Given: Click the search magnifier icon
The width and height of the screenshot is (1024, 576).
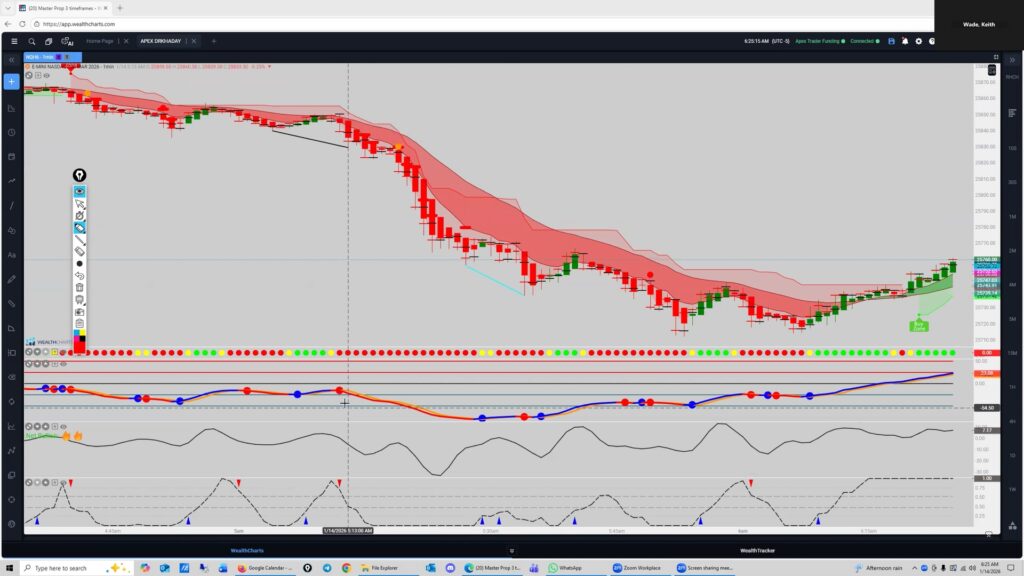Looking at the screenshot, I should click(x=32, y=41).
